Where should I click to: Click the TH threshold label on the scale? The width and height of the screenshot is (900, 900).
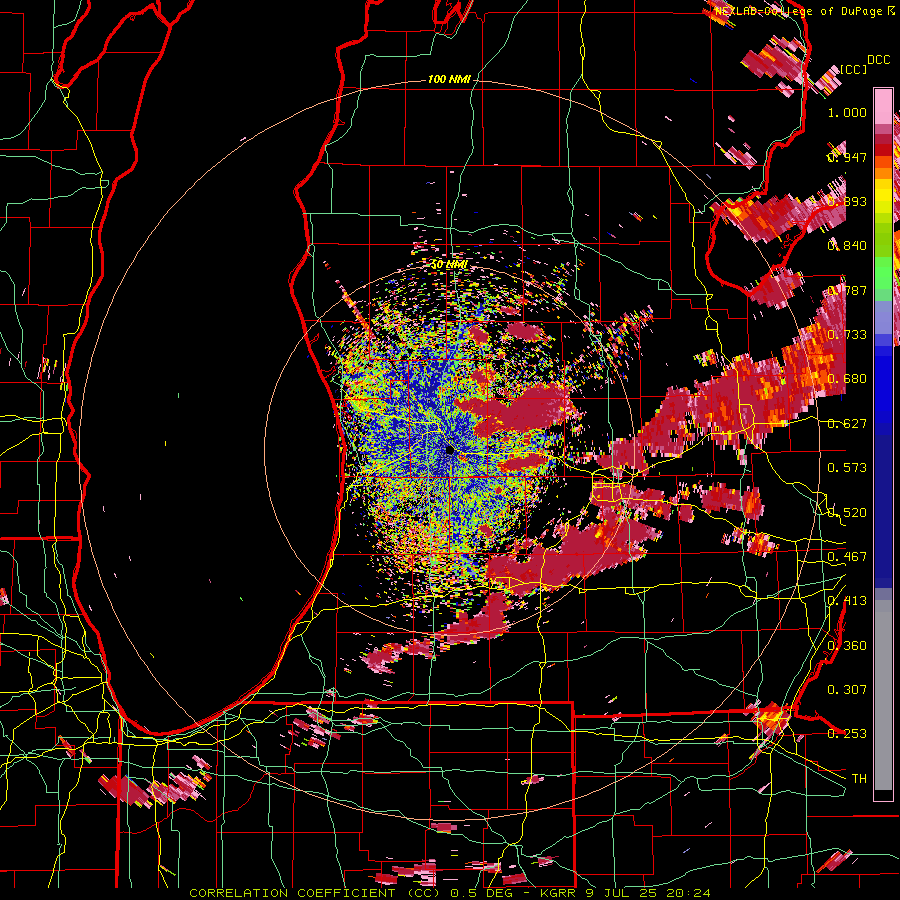tap(859, 779)
